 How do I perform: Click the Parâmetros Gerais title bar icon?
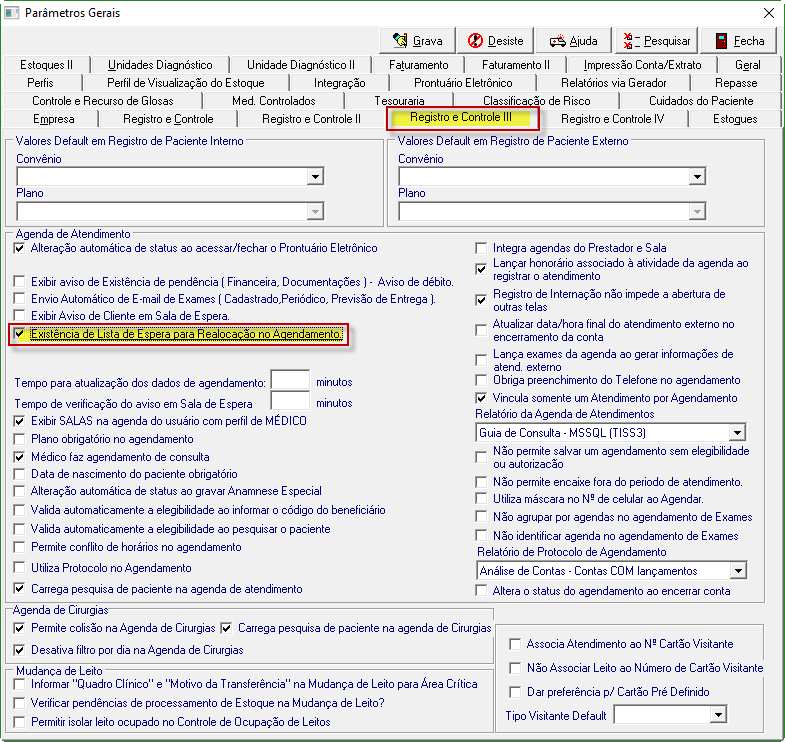tap(11, 13)
